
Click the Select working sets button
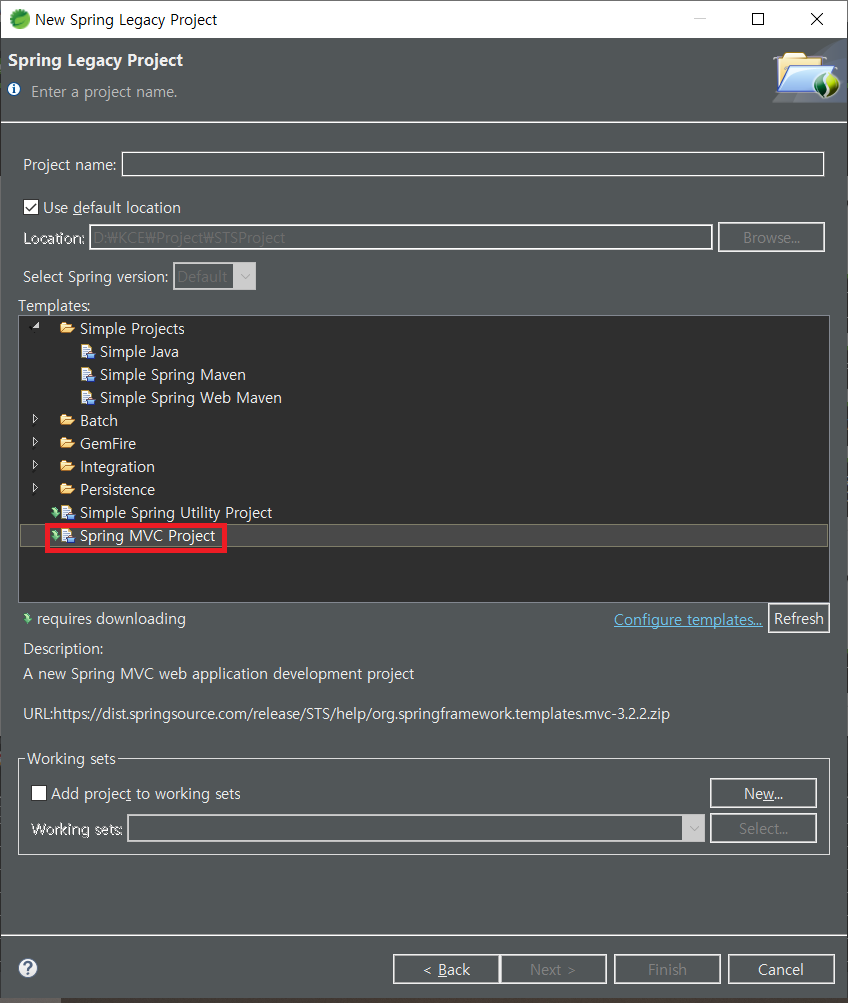[x=763, y=828]
